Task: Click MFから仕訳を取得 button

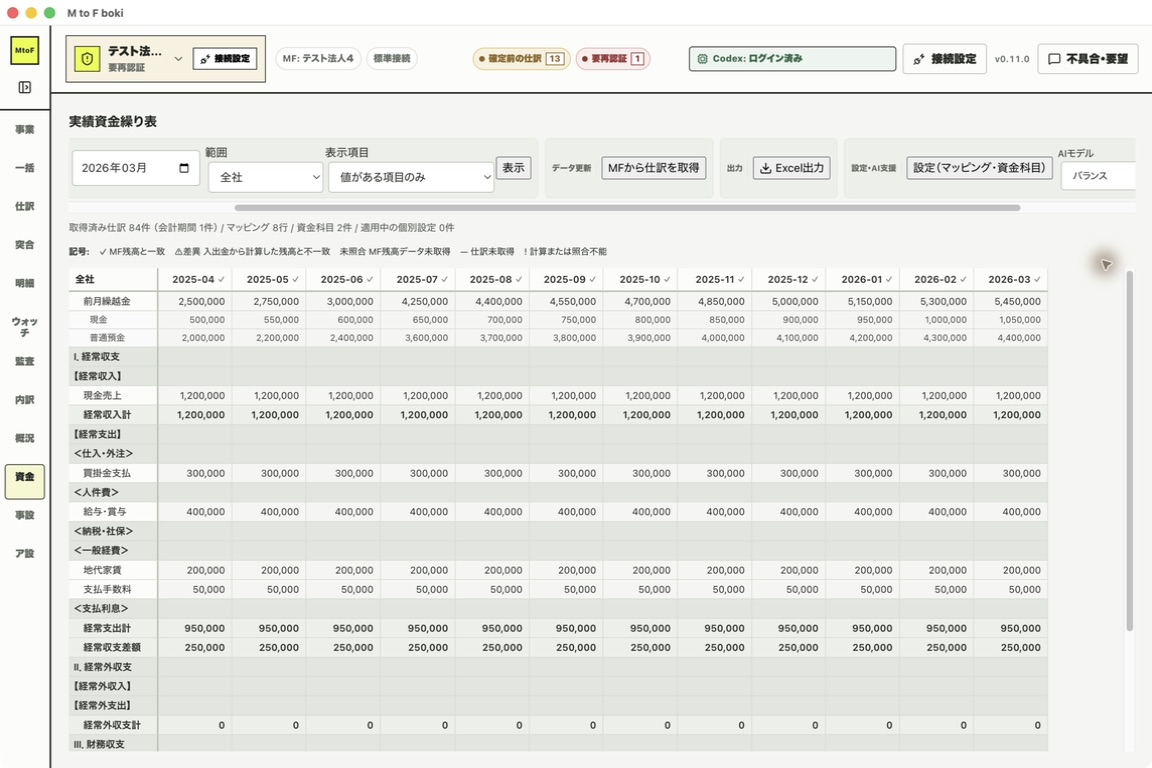Action: (654, 168)
